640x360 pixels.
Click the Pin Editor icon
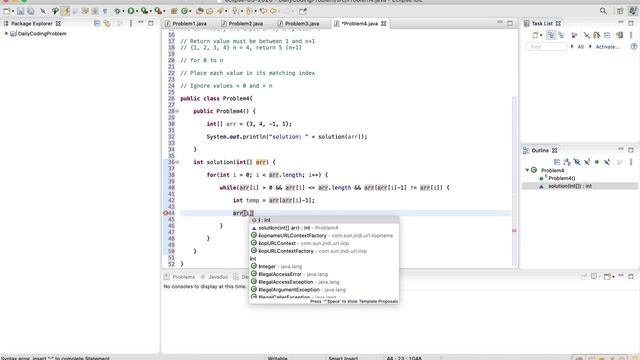coord(303,11)
